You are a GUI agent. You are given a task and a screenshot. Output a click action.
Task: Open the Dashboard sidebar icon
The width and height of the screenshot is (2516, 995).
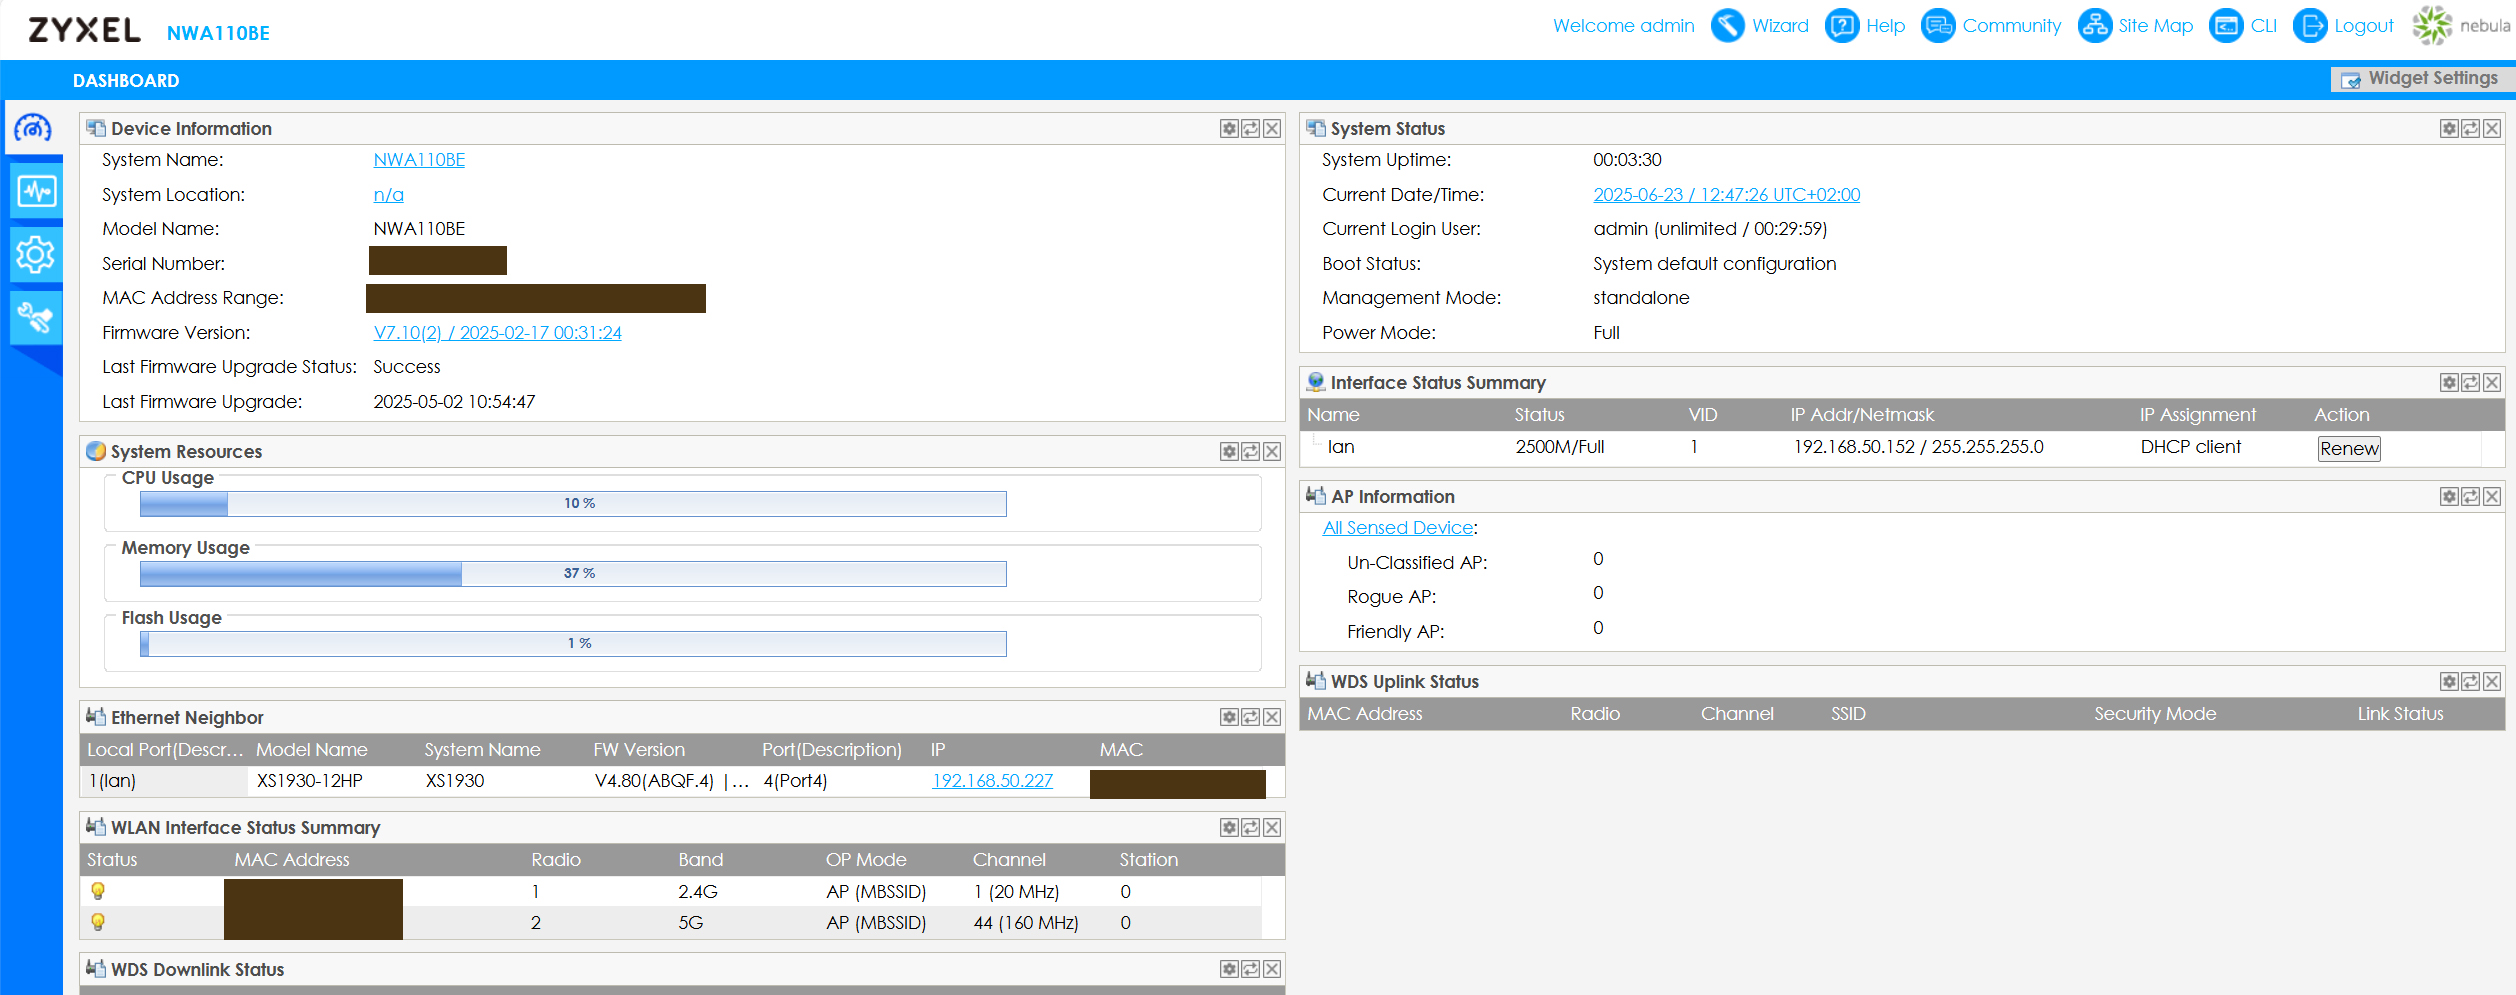point(33,128)
